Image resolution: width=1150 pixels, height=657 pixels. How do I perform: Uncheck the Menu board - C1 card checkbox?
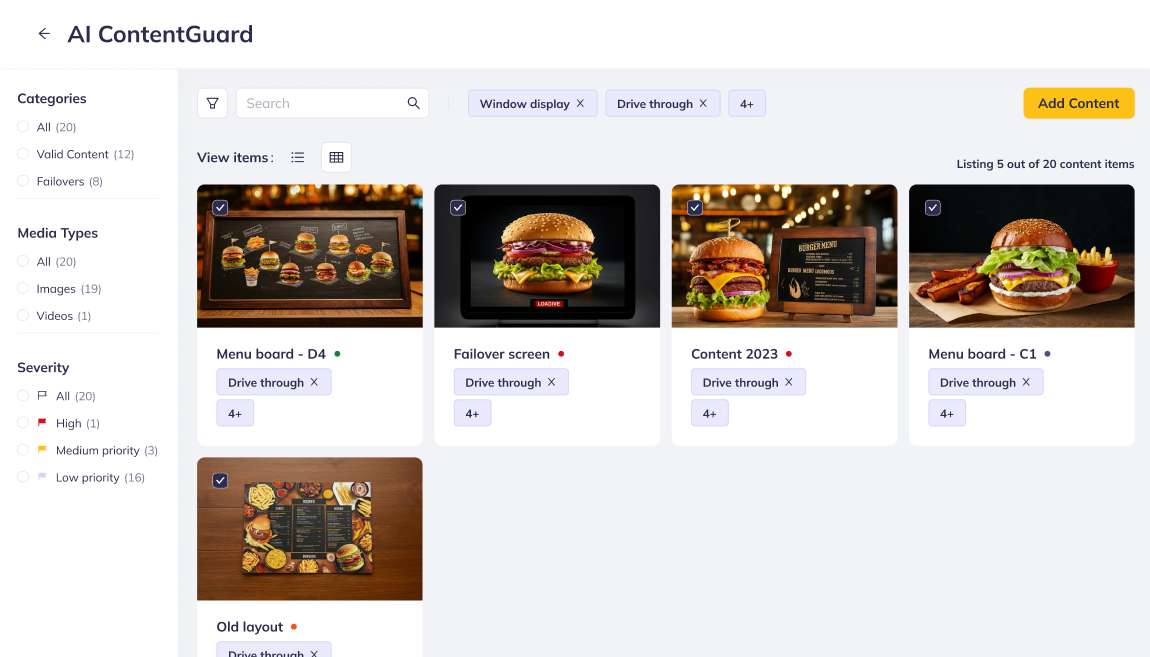coord(932,208)
